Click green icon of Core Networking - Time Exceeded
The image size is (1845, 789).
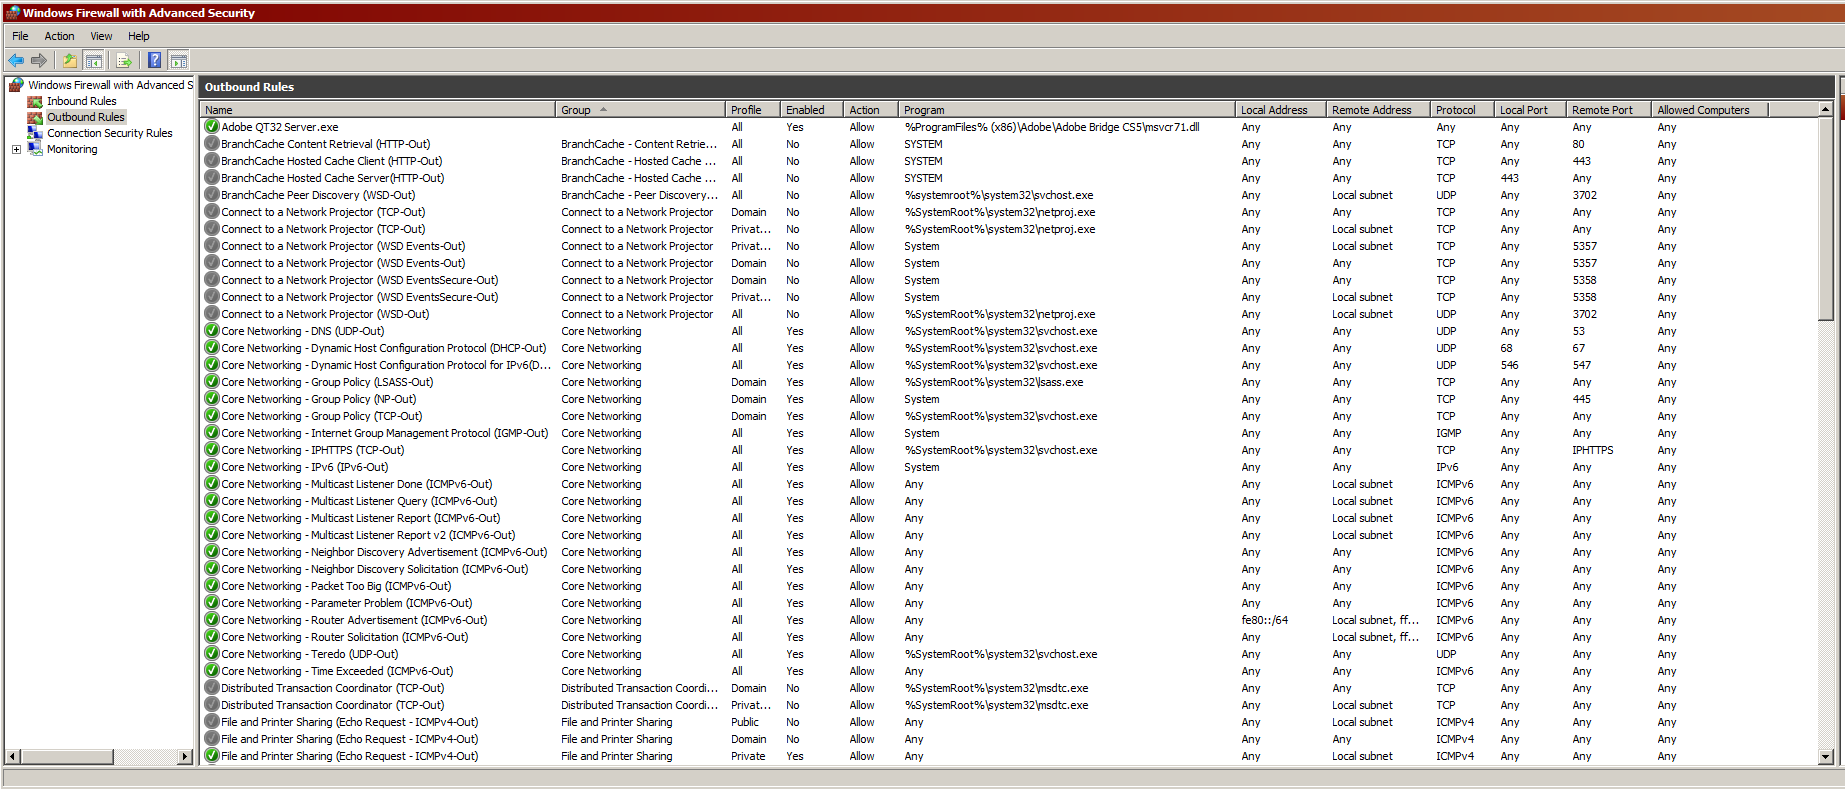(x=212, y=671)
